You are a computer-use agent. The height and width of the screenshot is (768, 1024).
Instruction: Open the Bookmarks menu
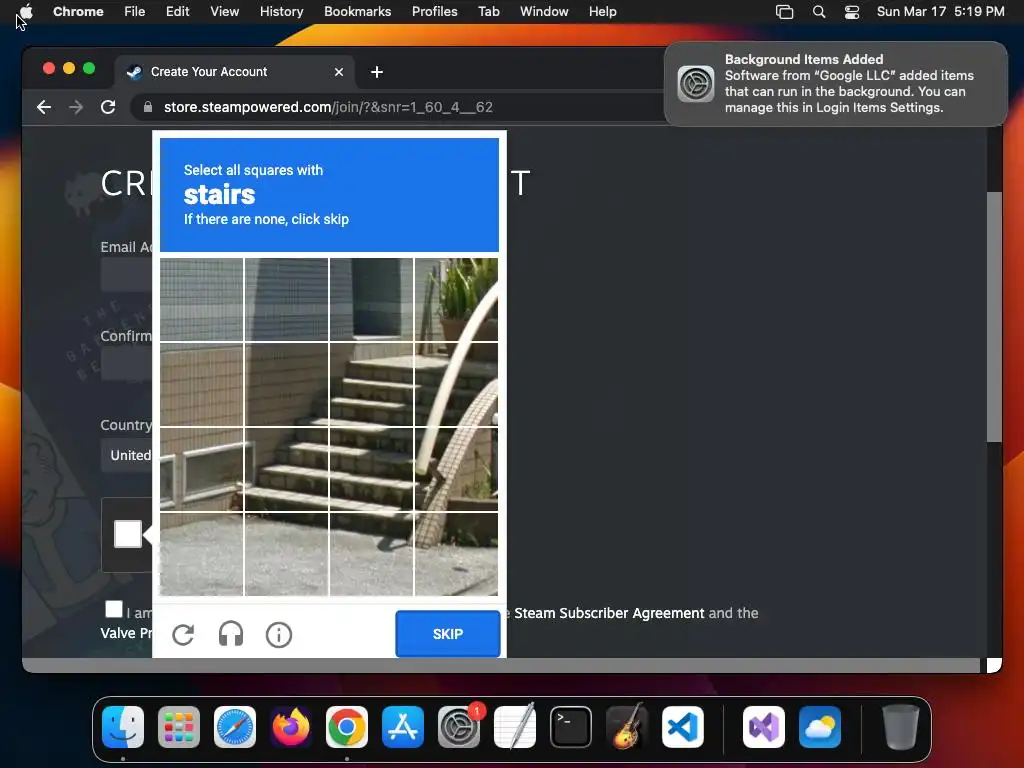point(357,12)
